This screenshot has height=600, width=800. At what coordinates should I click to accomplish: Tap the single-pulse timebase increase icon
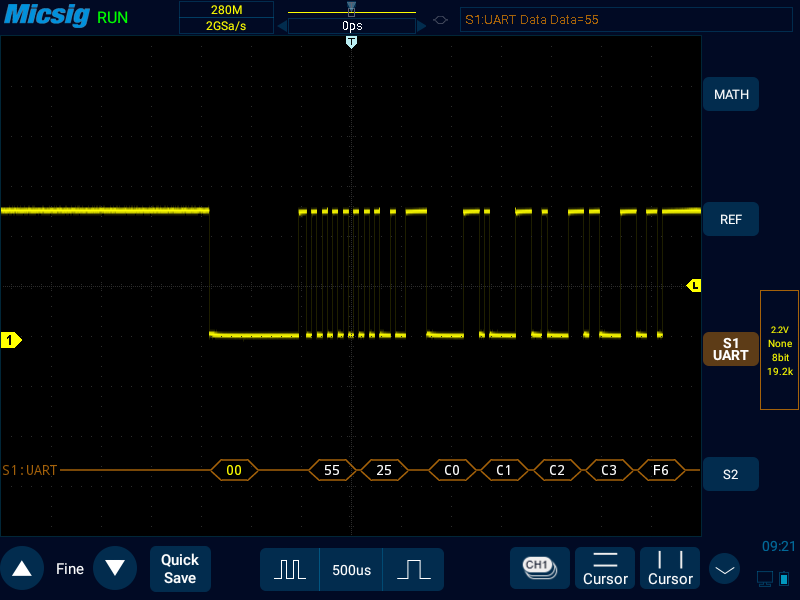tap(412, 569)
